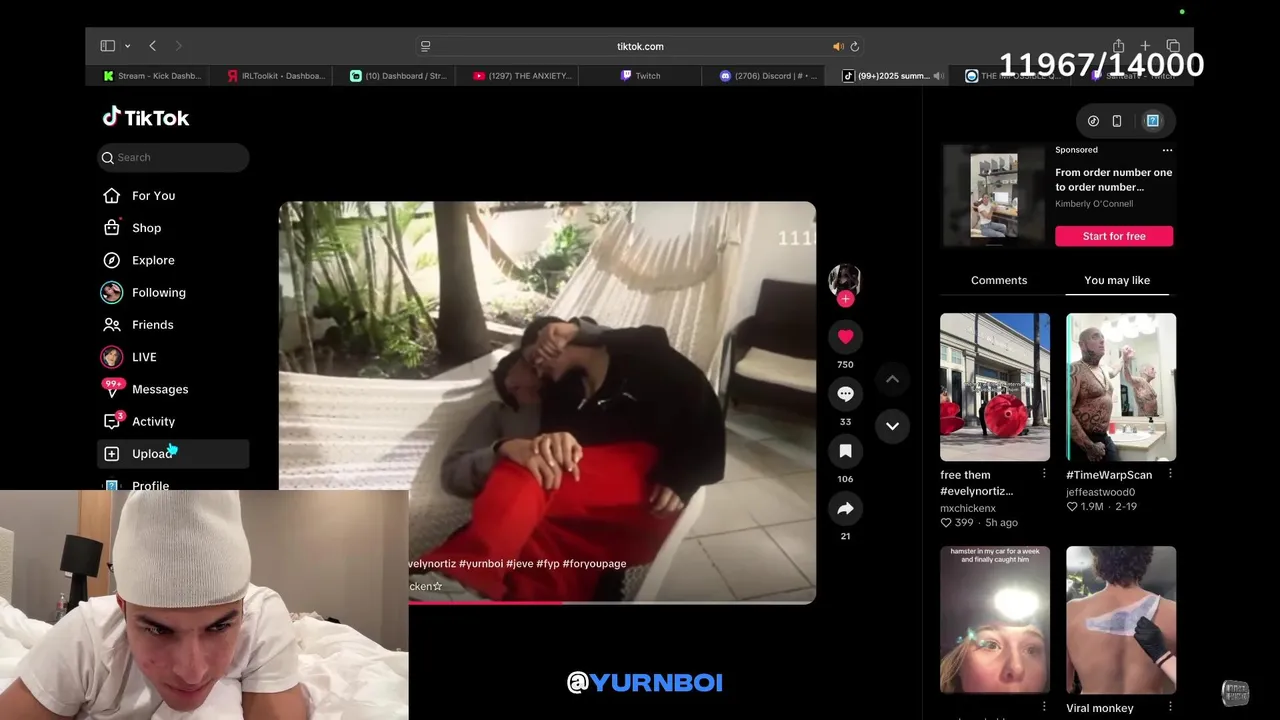Image resolution: width=1280 pixels, height=720 pixels.
Task: Click the #yurnboi hashtag in caption
Action: pyautogui.click(x=480, y=564)
